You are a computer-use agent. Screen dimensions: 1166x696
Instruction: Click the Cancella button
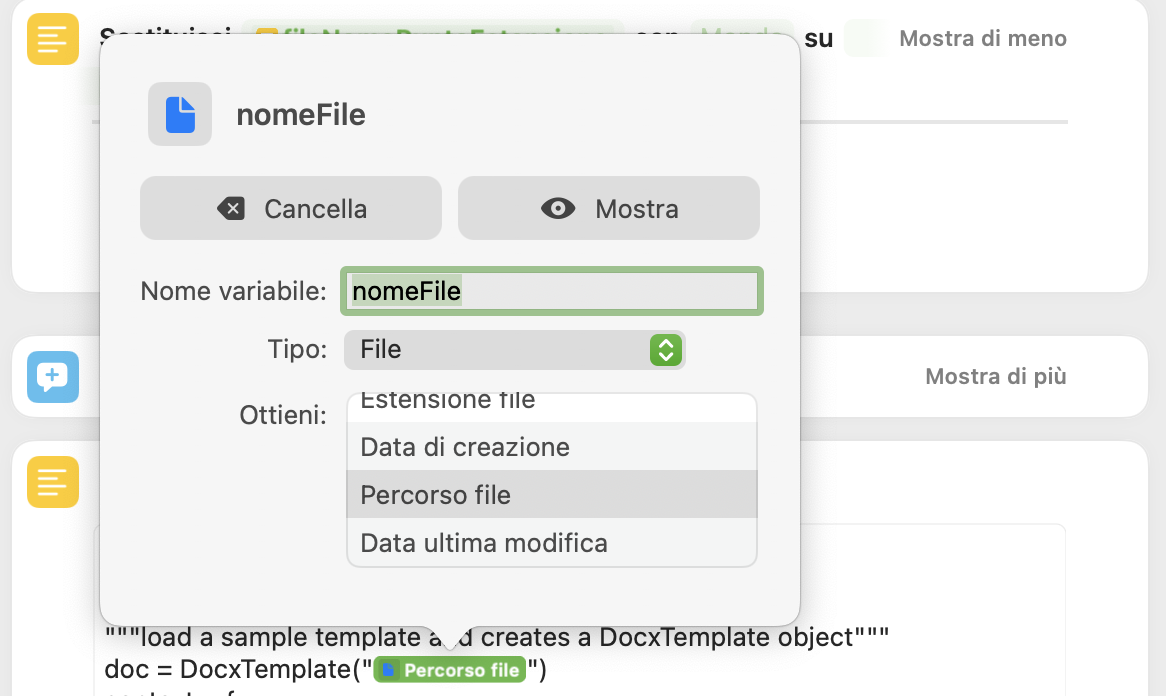[x=291, y=208]
